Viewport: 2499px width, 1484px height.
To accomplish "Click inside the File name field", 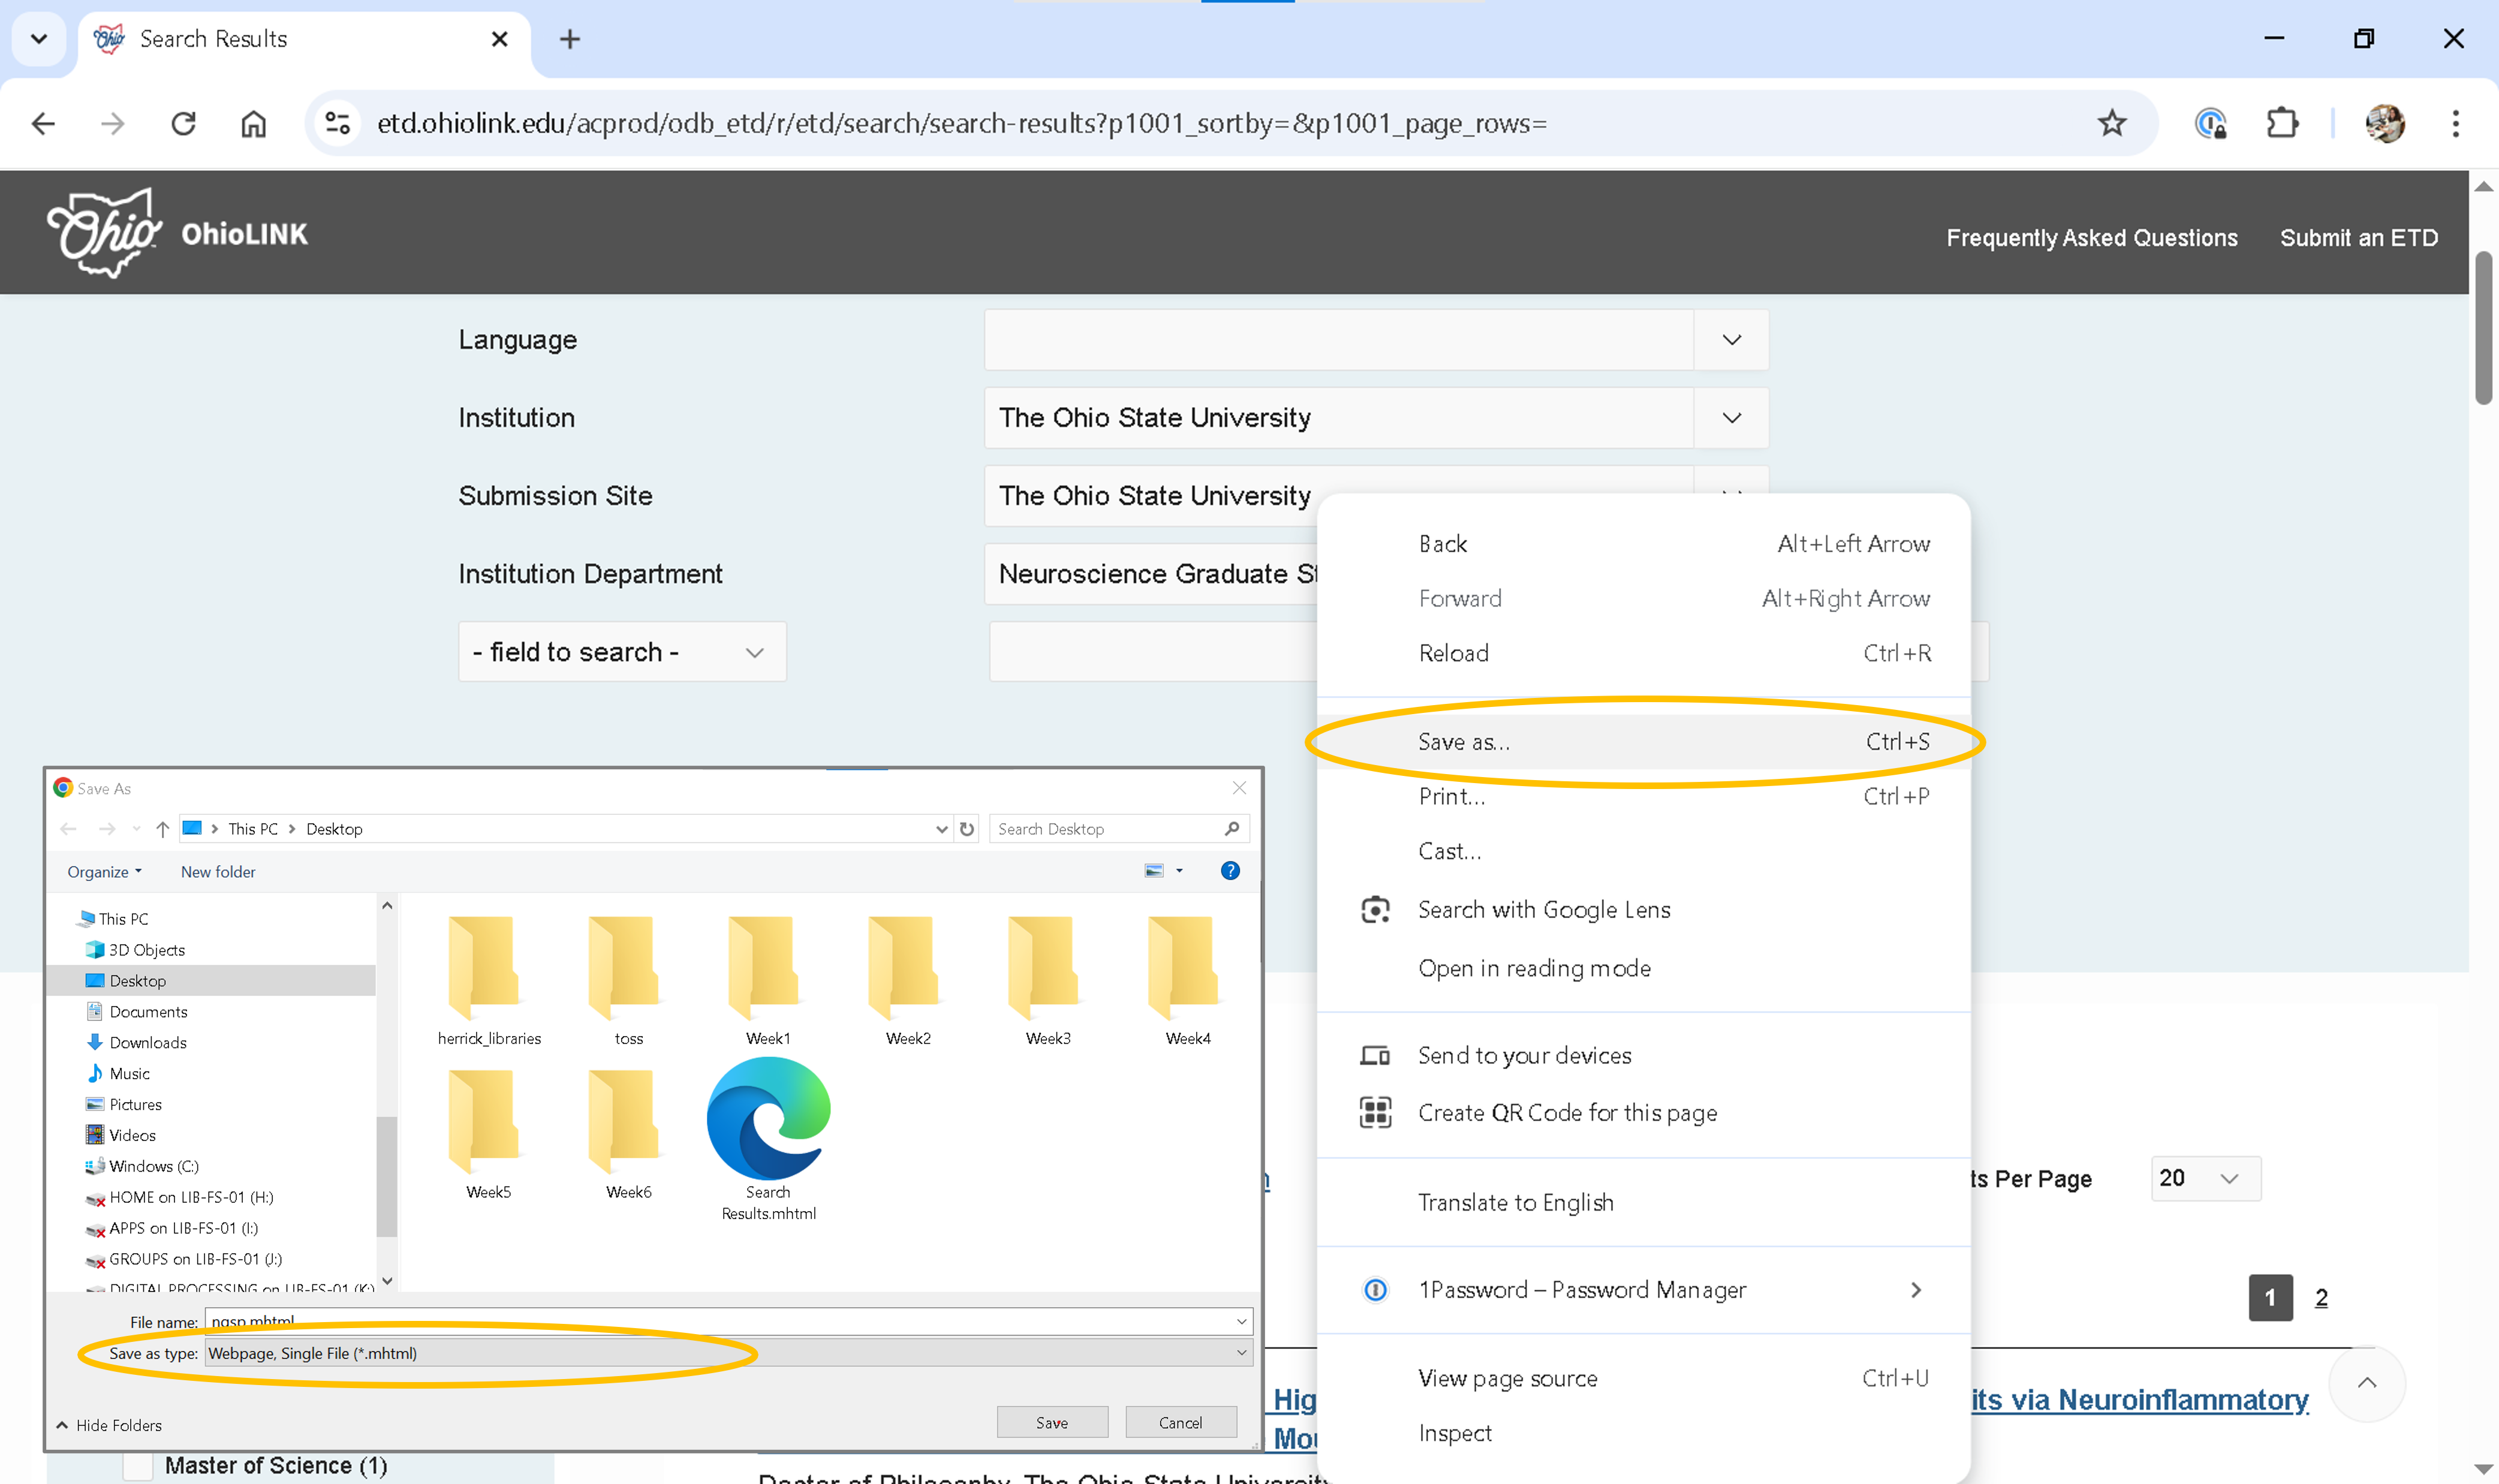I will pyautogui.click(x=700, y=1321).
